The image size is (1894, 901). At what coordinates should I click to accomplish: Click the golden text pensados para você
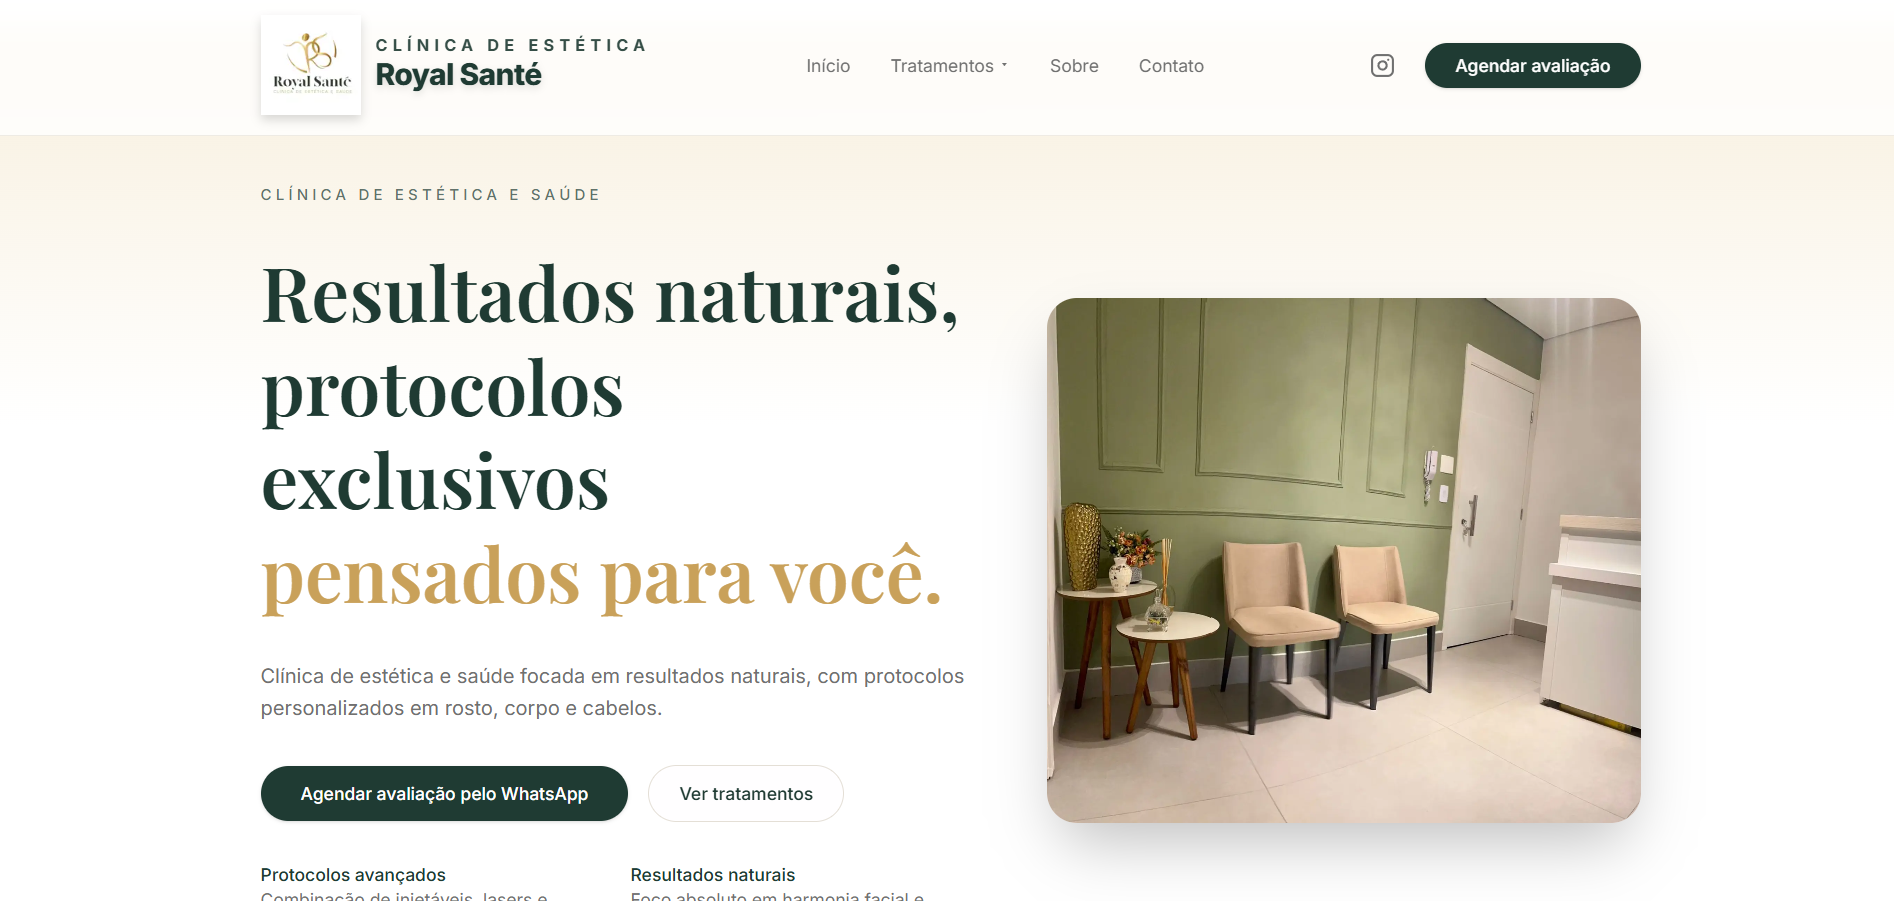click(x=601, y=577)
